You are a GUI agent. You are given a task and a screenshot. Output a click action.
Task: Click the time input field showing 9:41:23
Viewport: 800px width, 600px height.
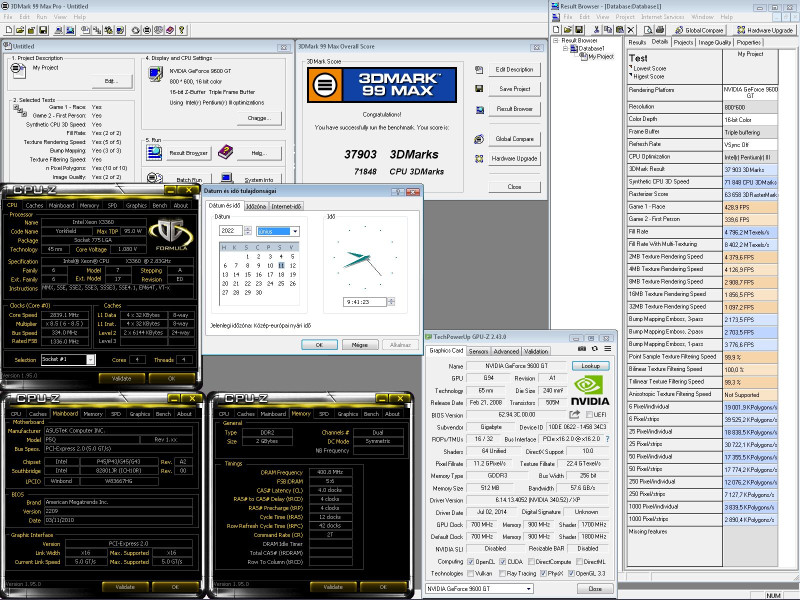pos(364,302)
